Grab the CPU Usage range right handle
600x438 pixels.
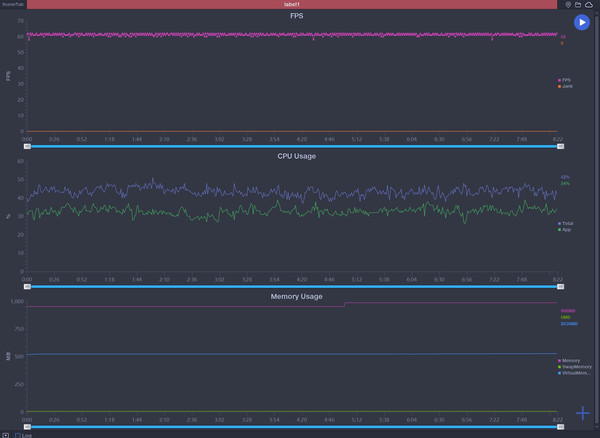561,287
